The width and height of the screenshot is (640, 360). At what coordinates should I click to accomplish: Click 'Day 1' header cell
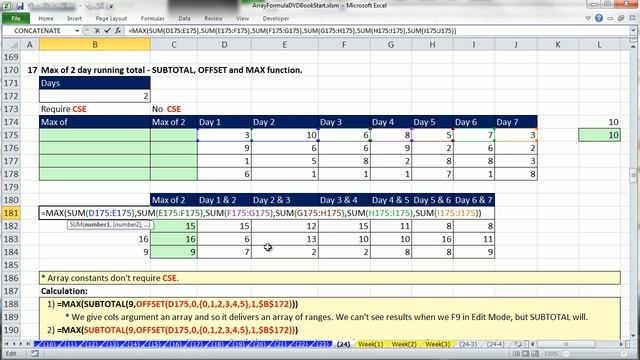pyautogui.click(x=224, y=122)
